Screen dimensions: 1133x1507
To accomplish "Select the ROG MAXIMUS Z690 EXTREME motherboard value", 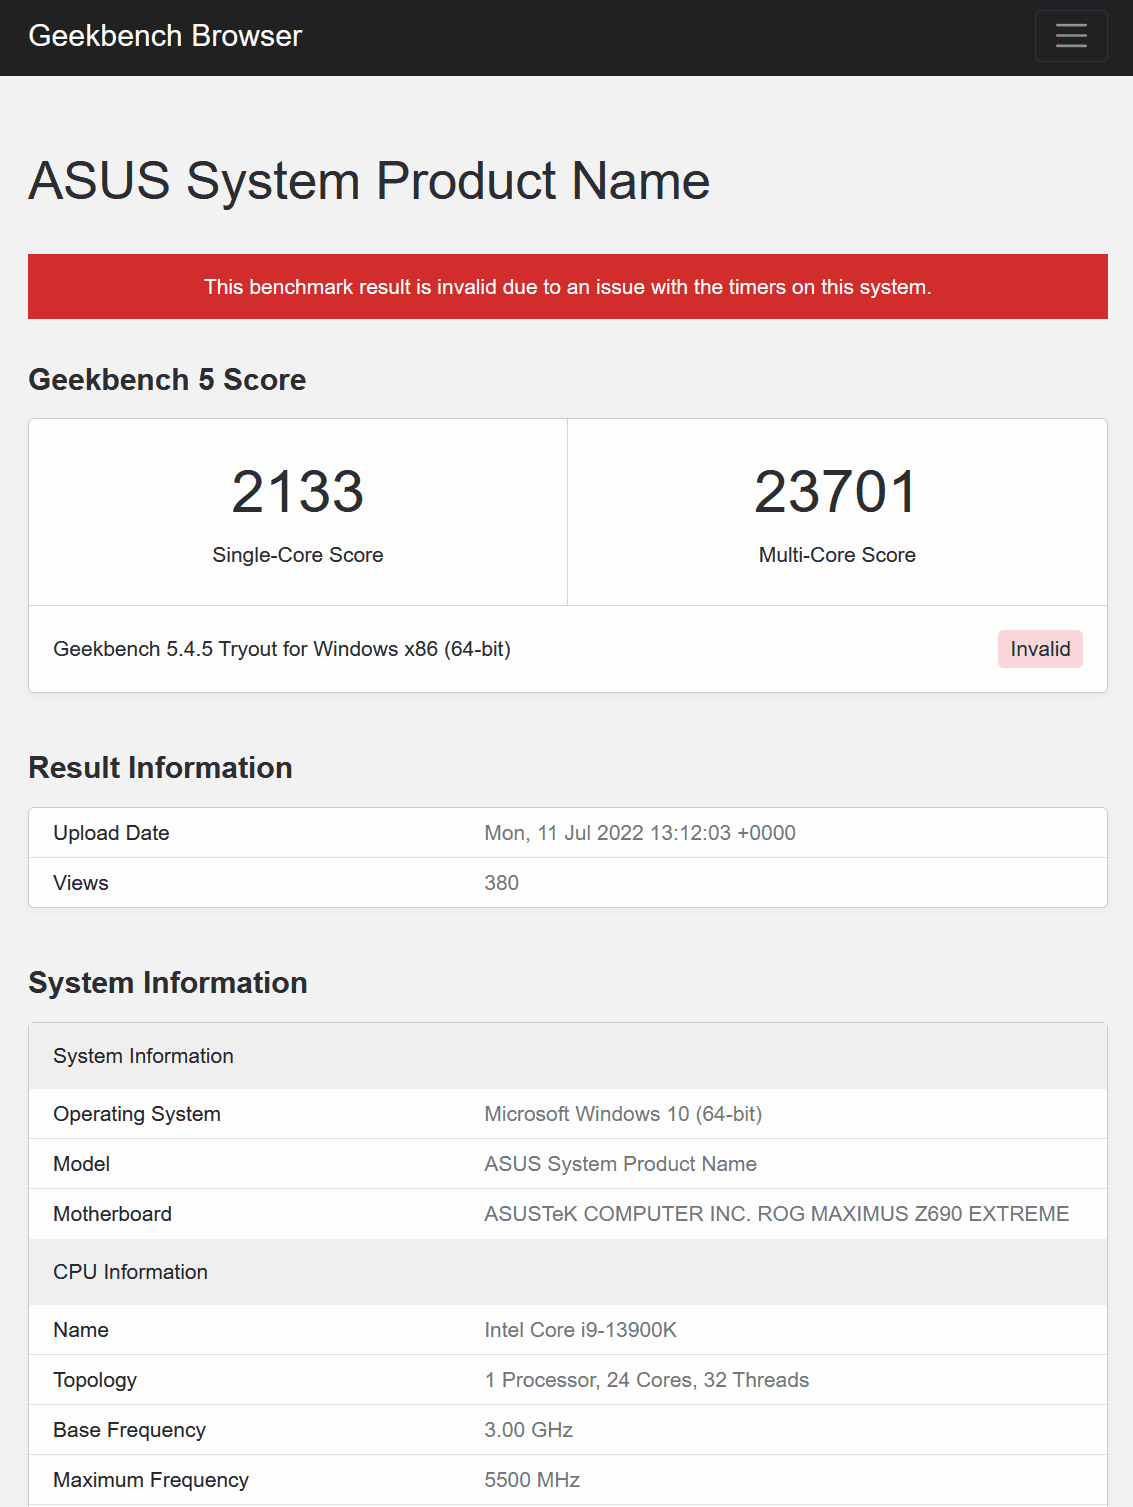I will (777, 1214).
